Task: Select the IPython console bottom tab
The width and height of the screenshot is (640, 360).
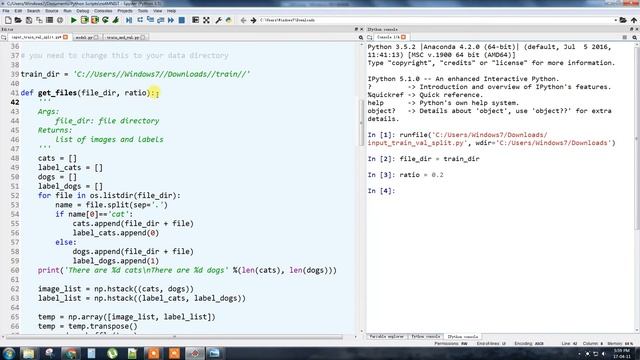Action: click(x=462, y=337)
